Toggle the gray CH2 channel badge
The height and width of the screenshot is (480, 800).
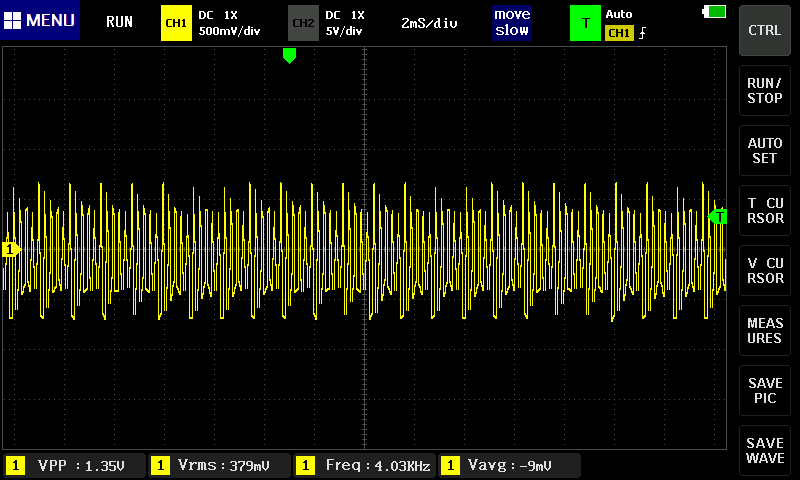click(303, 23)
